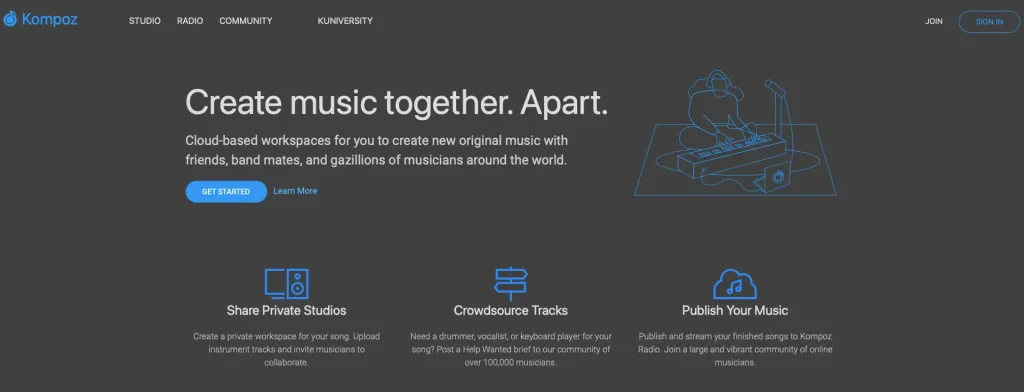Click the keyboard player illustration
The width and height of the screenshot is (1024, 392).
[x=735, y=133]
